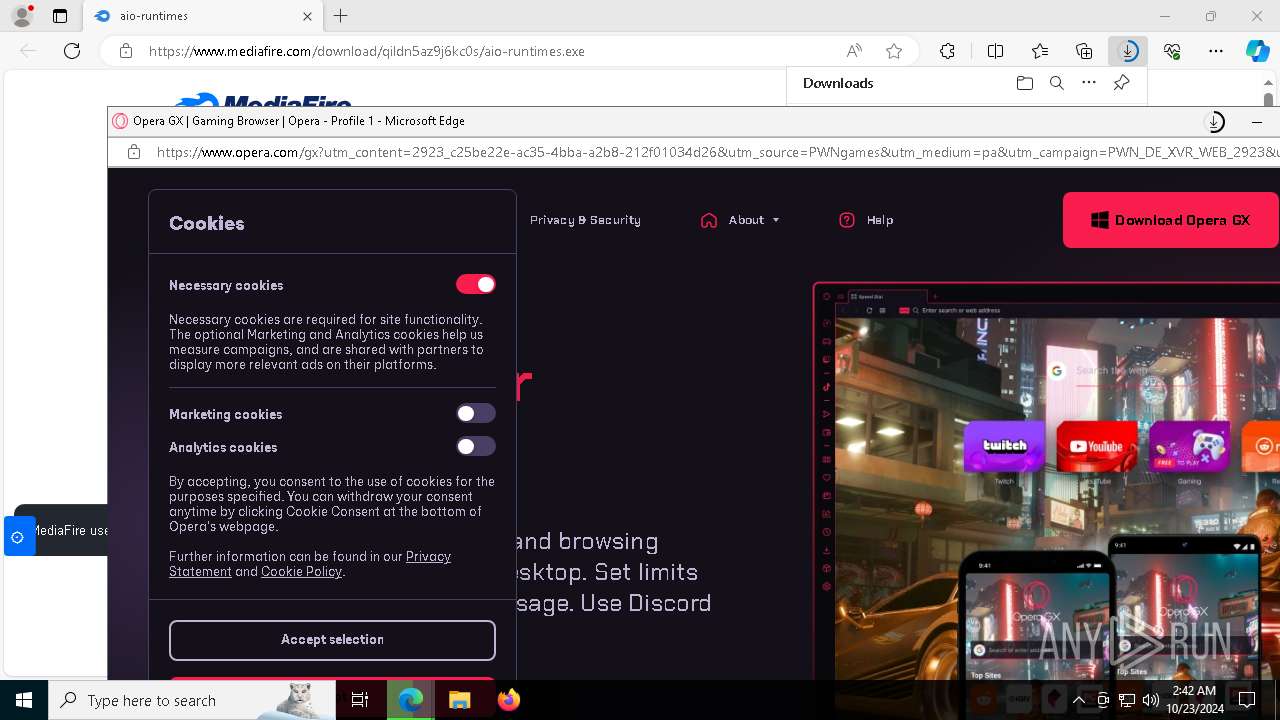Click the MediaFire URL address bar
This screenshot has width=1280, height=720.
366,51
